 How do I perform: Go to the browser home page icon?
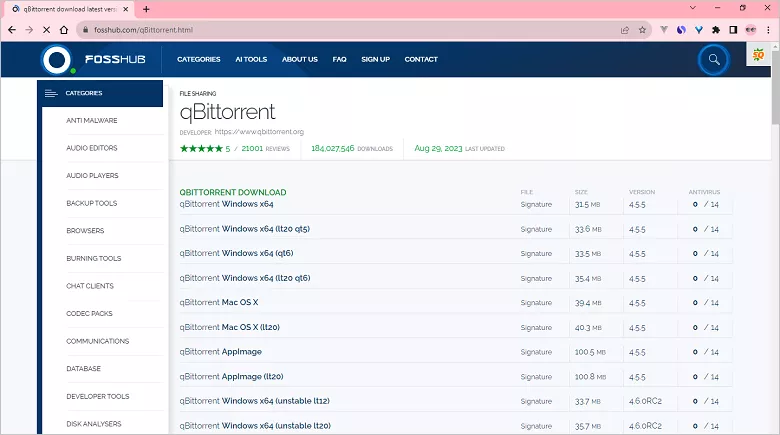pos(64,30)
